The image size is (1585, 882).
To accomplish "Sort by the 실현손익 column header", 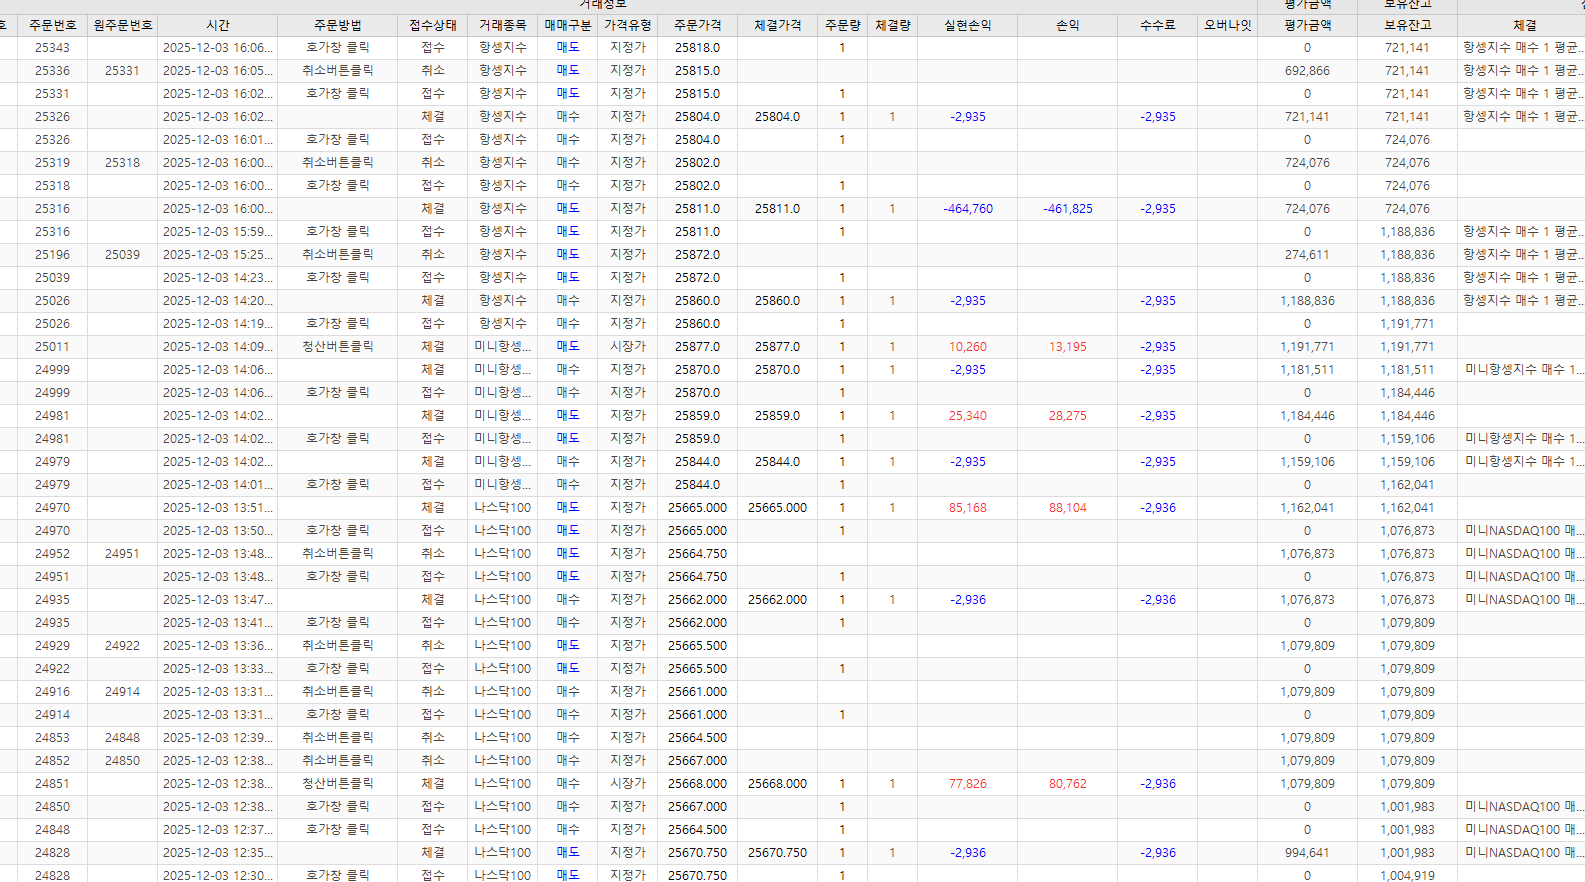I will pyautogui.click(x=967, y=25).
